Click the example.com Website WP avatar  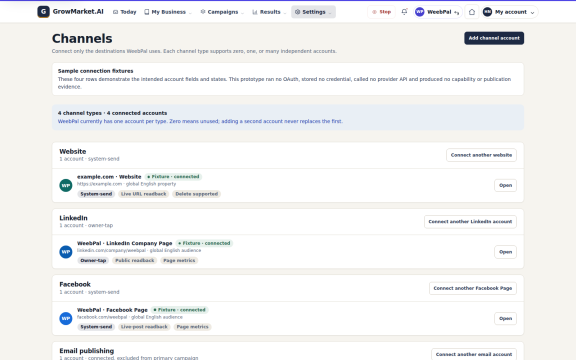tap(66, 185)
